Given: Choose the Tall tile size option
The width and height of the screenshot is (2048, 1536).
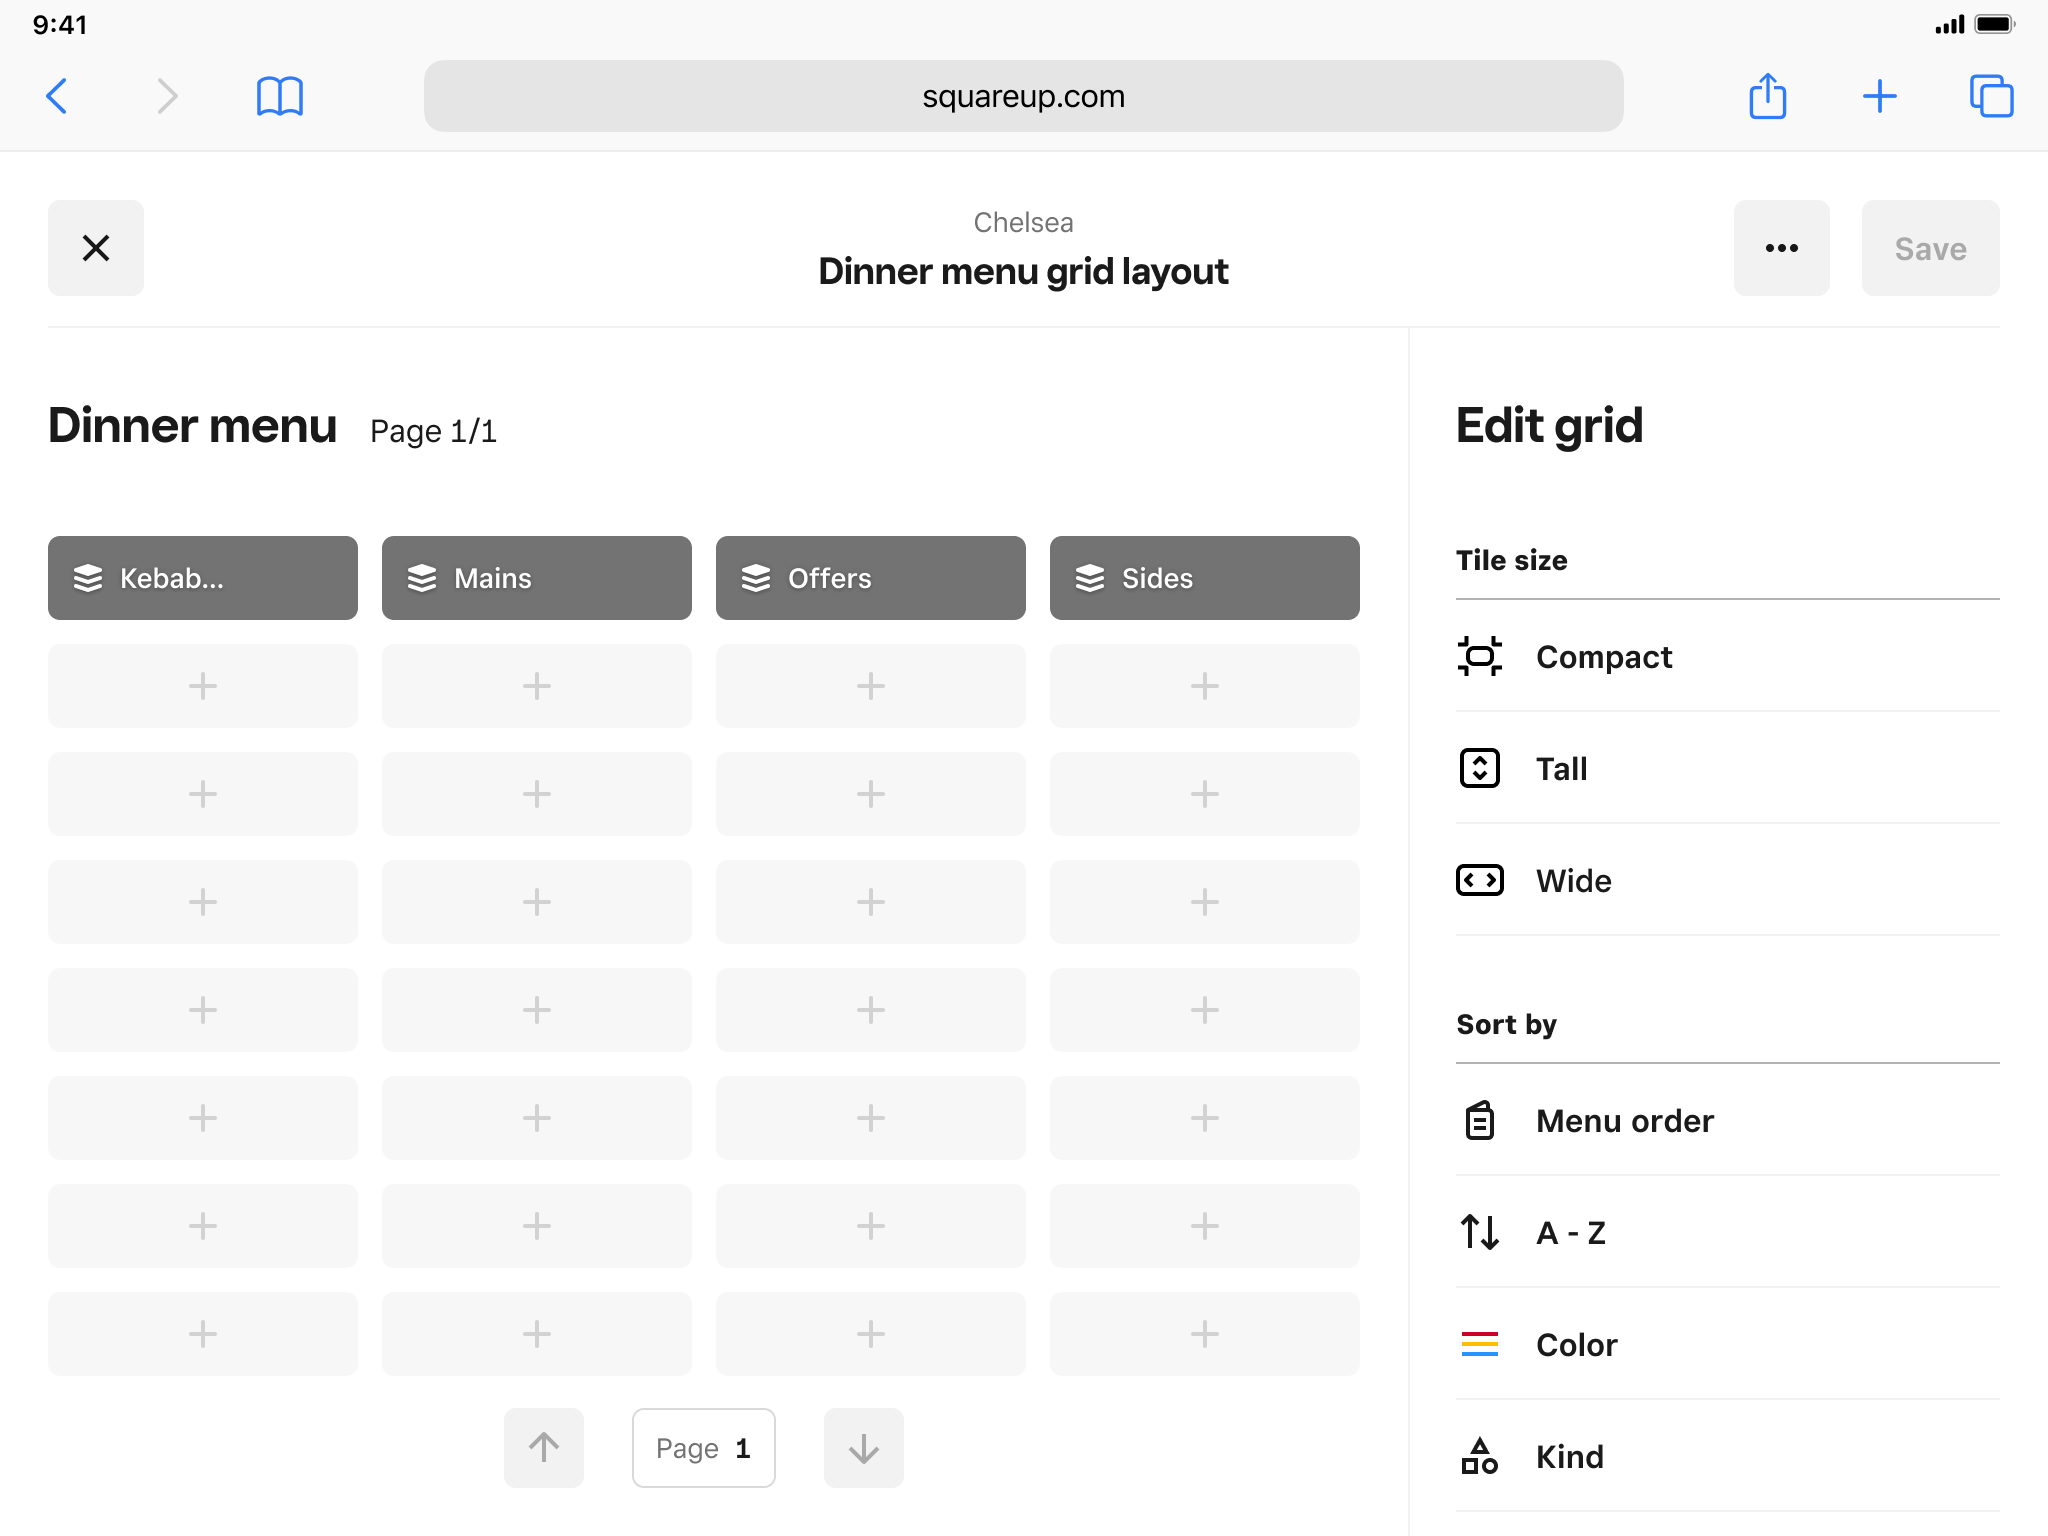Looking at the screenshot, I should click(x=1561, y=769).
